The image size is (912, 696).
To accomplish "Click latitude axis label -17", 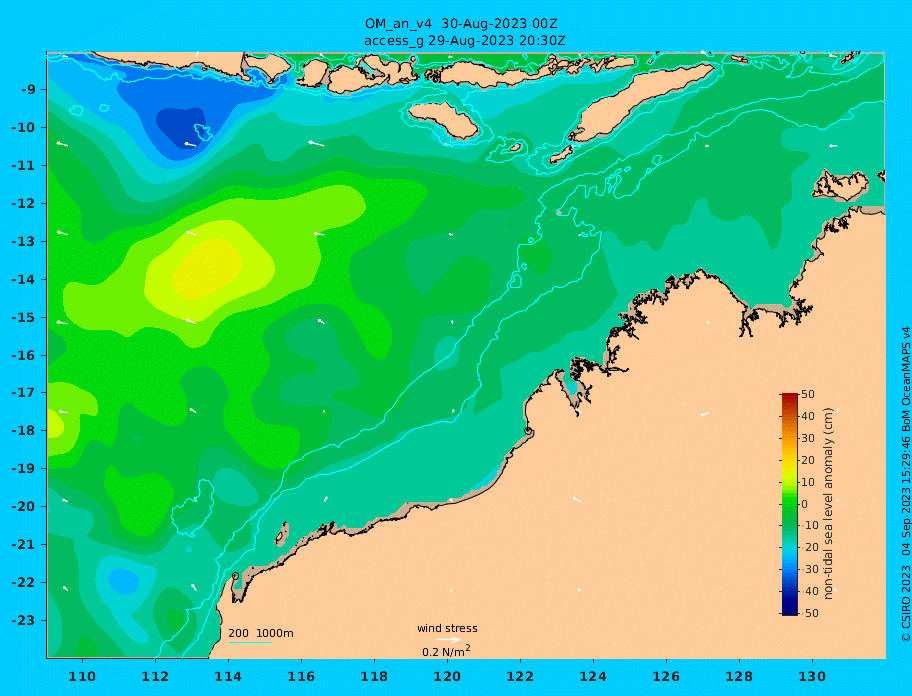I will [24, 392].
